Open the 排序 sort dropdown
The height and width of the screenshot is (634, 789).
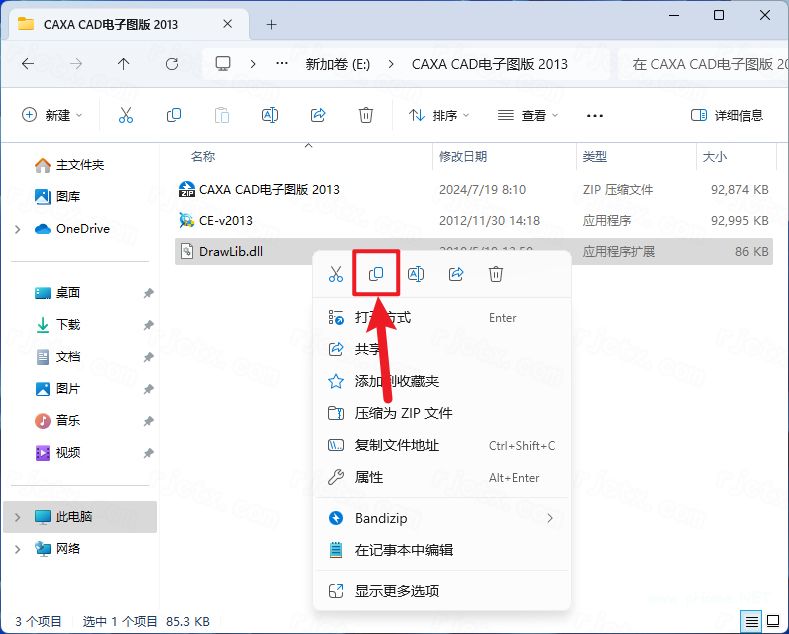pos(439,115)
